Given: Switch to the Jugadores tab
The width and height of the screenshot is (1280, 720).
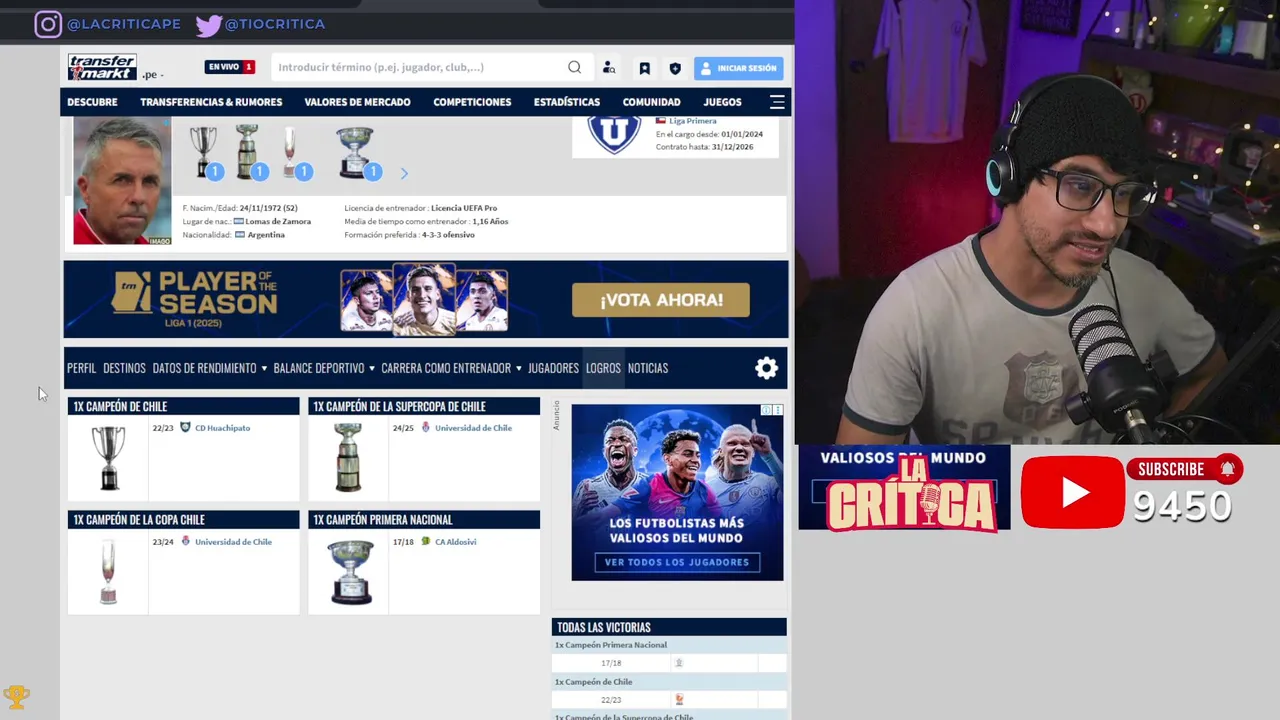Looking at the screenshot, I should (x=553, y=368).
